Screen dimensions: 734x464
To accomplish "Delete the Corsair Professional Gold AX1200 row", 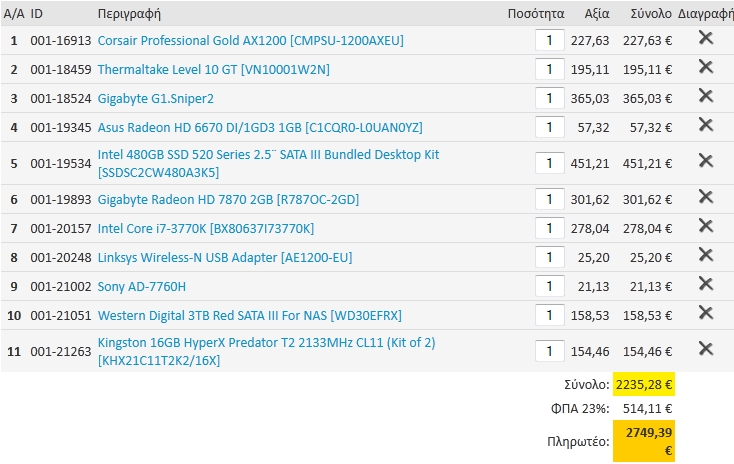I will tap(705, 37).
